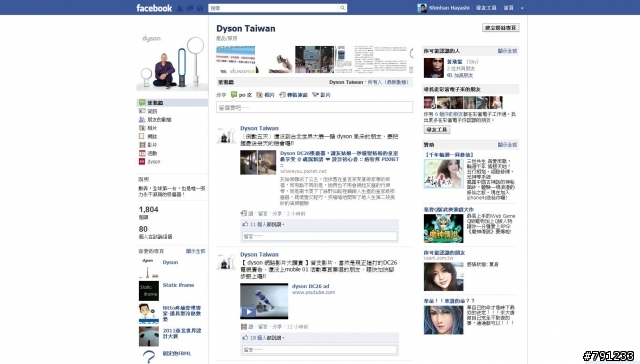Show all liked pages link

point(196,251)
